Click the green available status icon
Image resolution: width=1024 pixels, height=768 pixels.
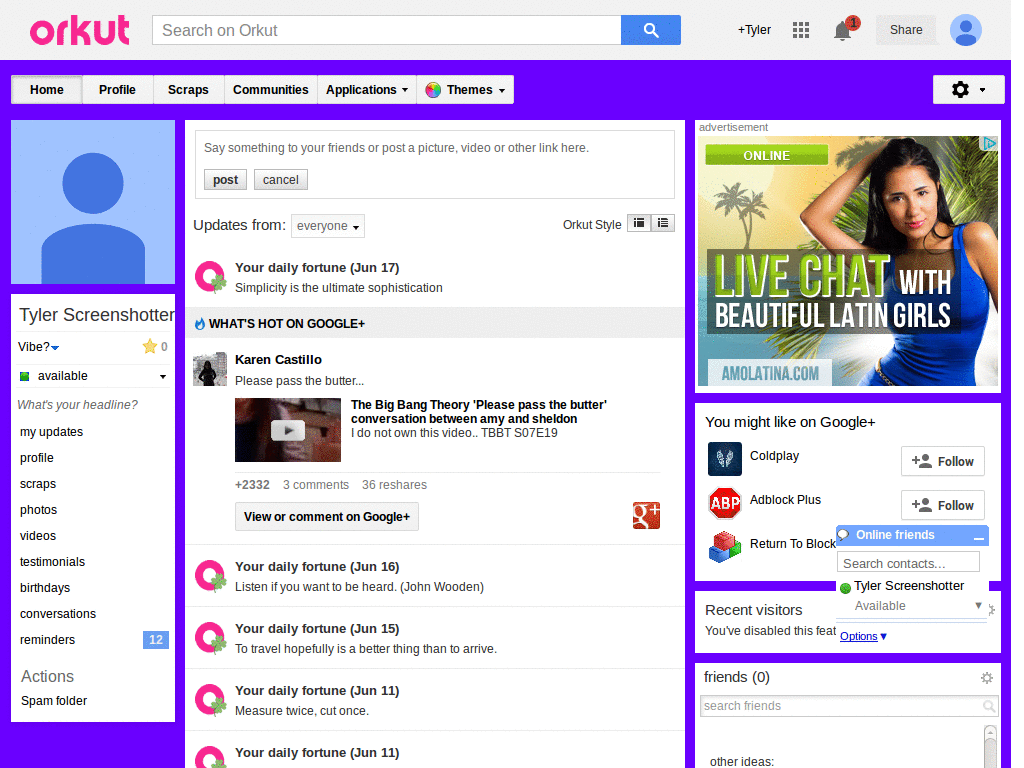25,376
